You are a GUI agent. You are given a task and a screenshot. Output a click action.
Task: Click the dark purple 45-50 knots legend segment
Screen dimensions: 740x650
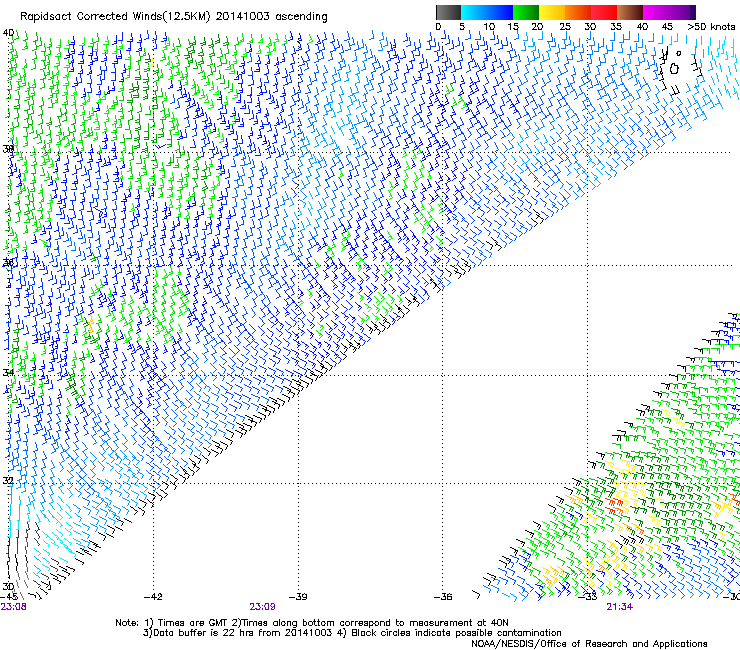682,12
